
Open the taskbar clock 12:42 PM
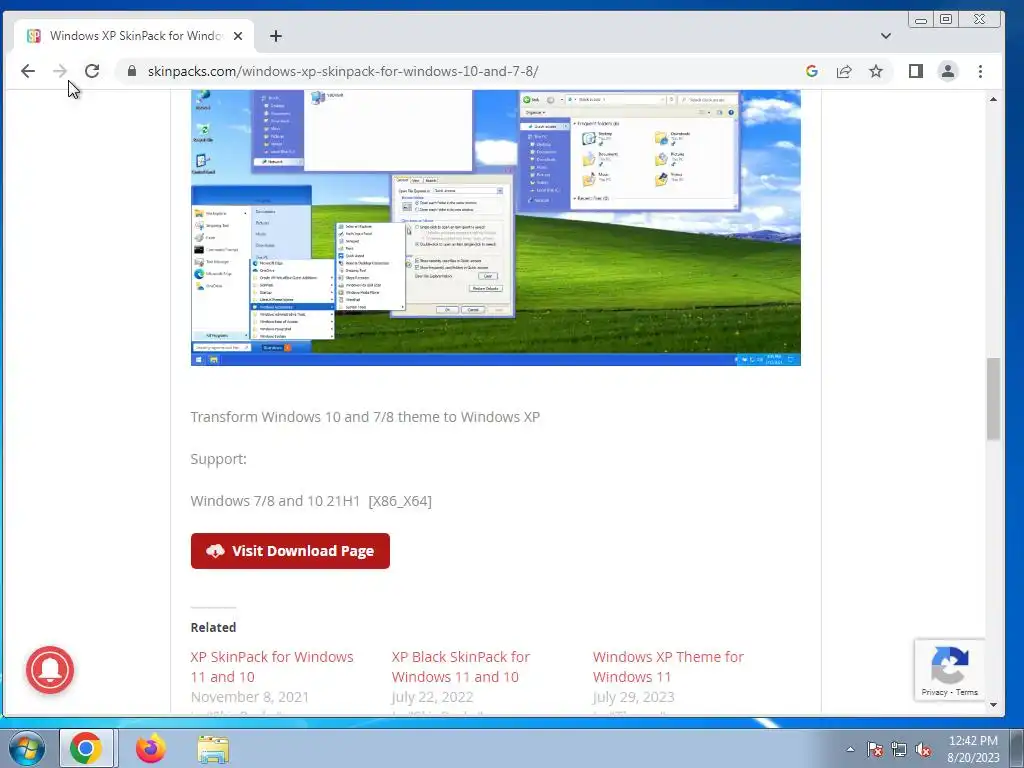pyautogui.click(x=973, y=749)
